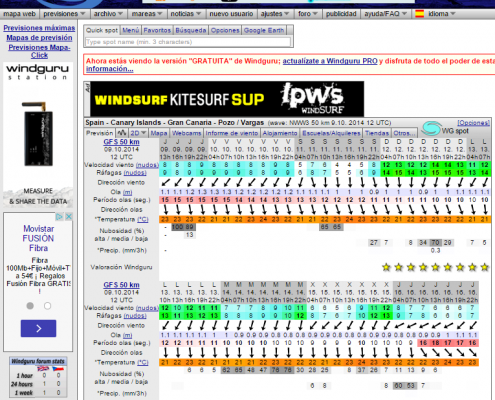
Task: Click the nudos link beside second Velocidad viento
Action: (x=147, y=308)
